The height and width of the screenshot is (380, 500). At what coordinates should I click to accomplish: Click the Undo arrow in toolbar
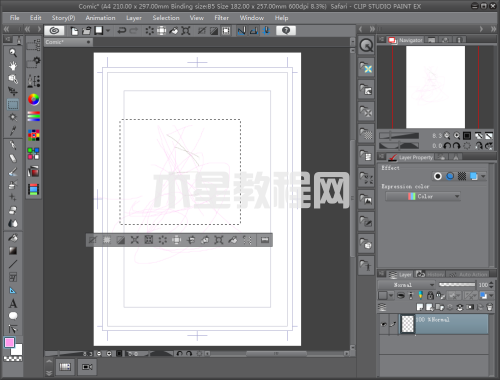[122, 31]
